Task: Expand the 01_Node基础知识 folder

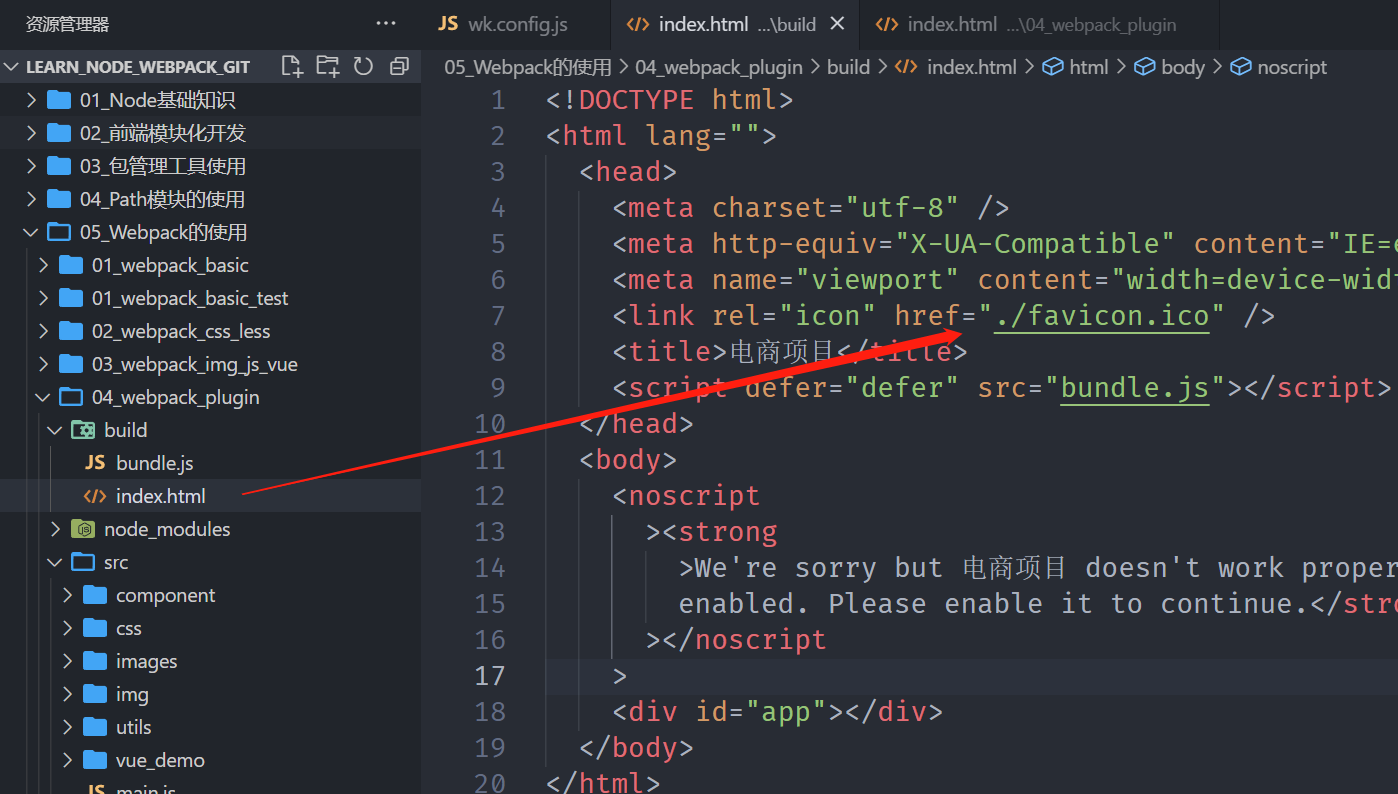Action: (x=157, y=100)
